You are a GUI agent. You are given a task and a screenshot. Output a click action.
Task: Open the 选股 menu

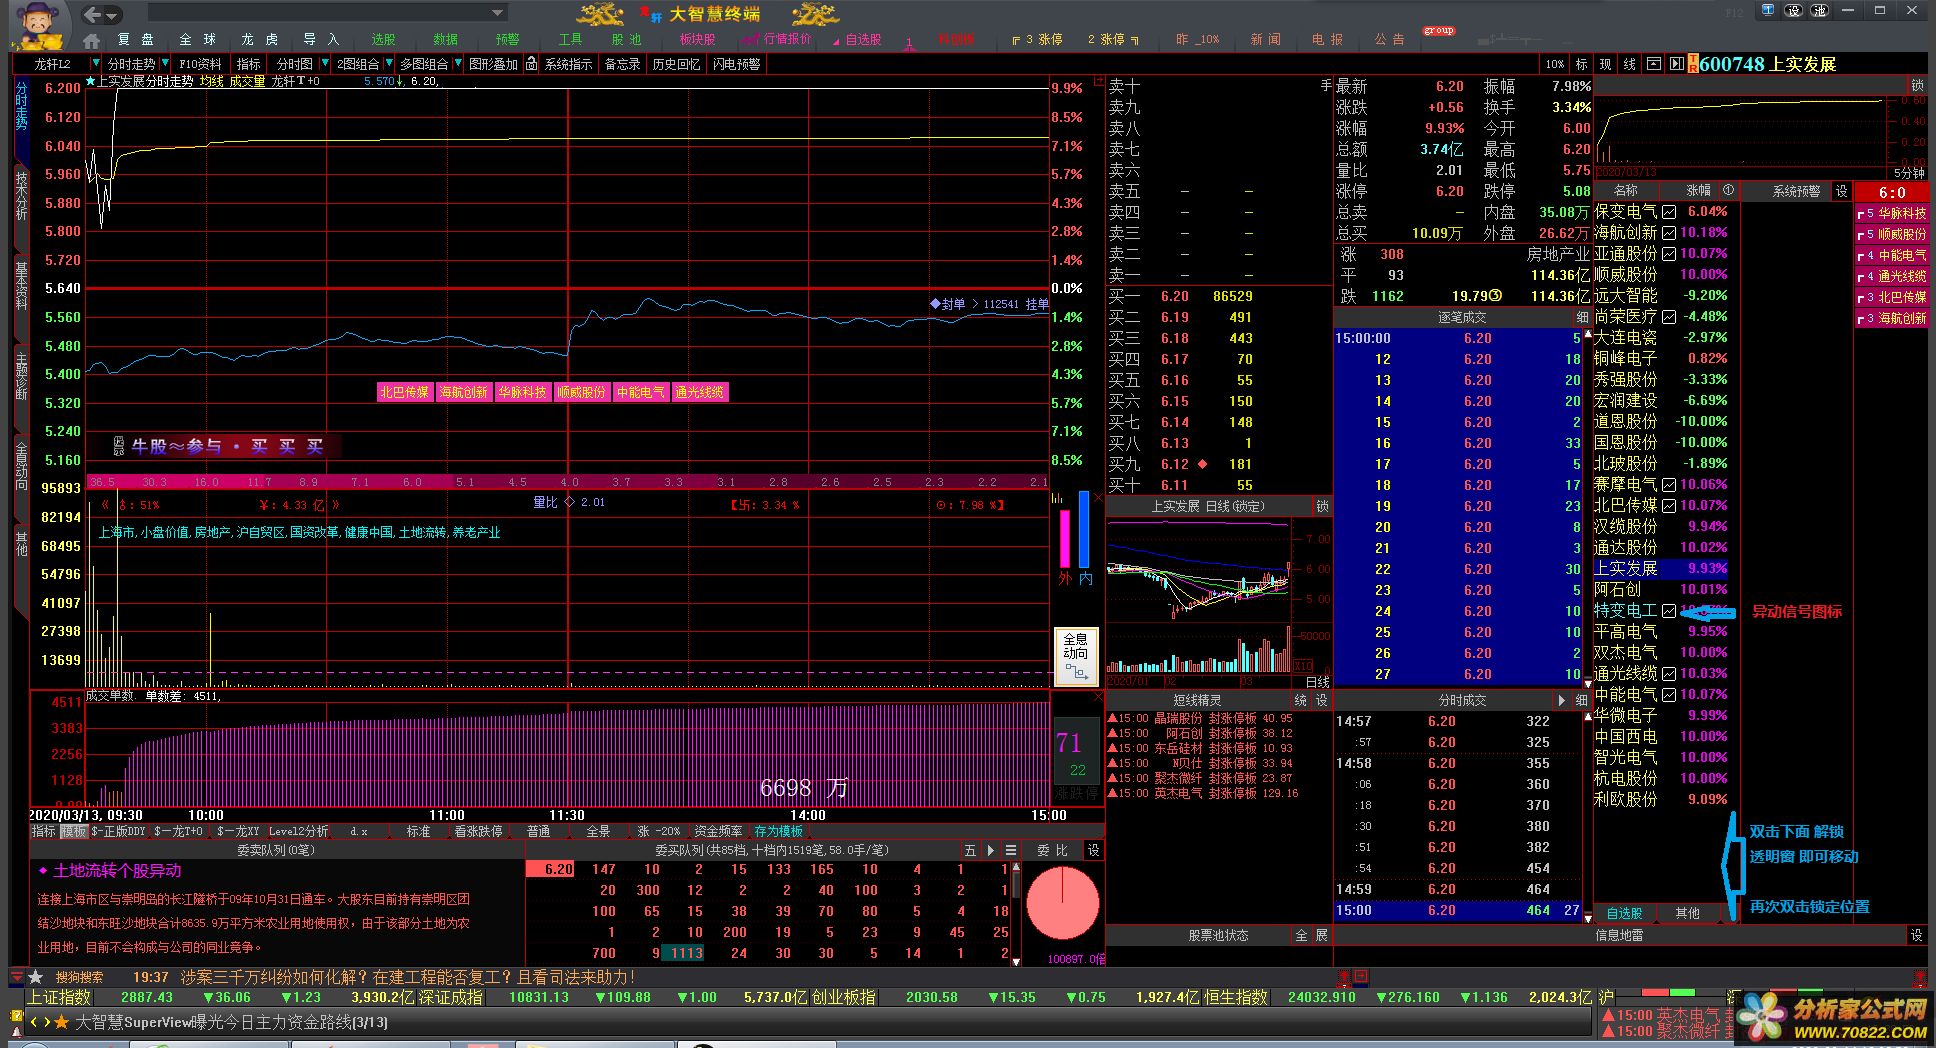(x=384, y=40)
